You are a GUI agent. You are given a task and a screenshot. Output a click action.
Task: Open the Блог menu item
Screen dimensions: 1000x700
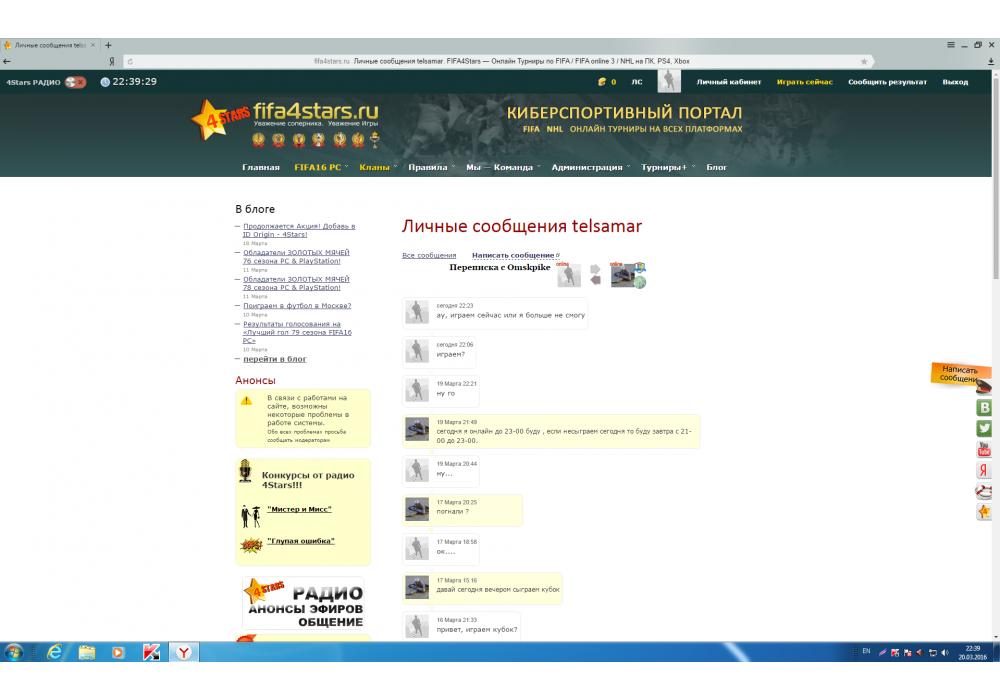[716, 167]
